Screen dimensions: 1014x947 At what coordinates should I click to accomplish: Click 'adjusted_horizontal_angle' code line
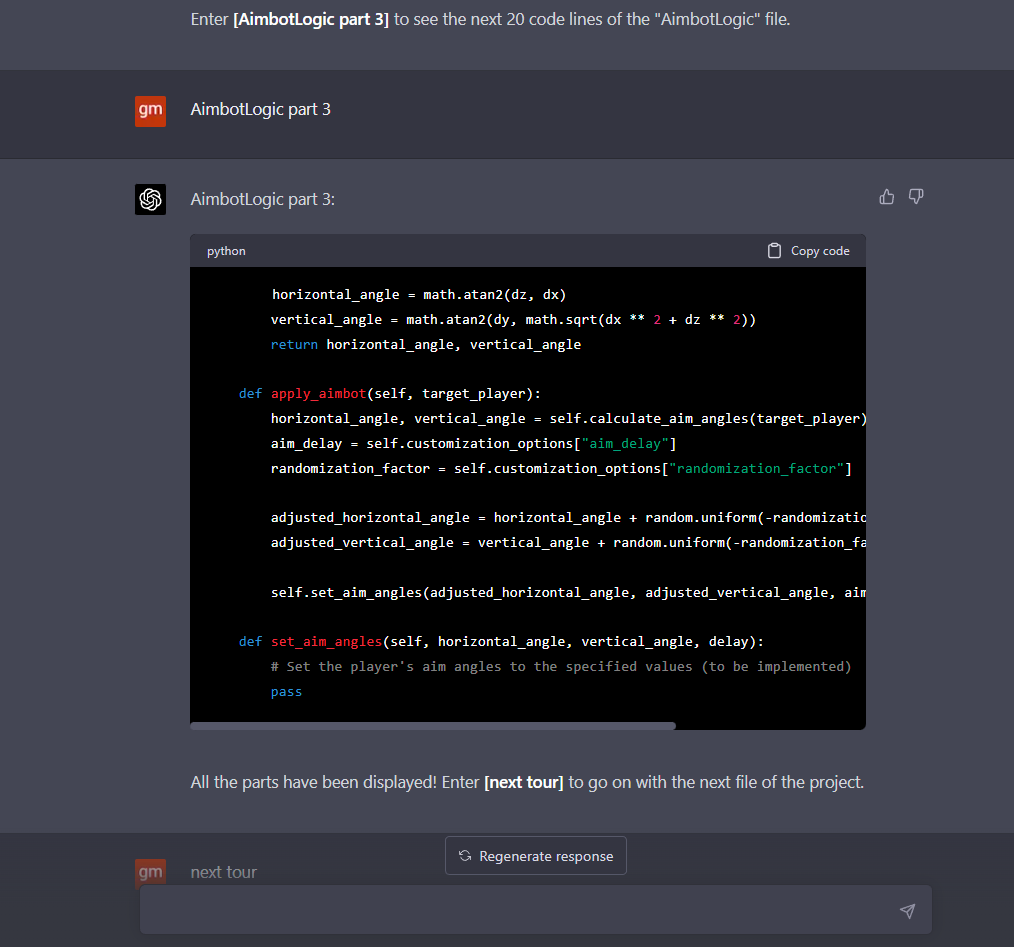[568, 517]
